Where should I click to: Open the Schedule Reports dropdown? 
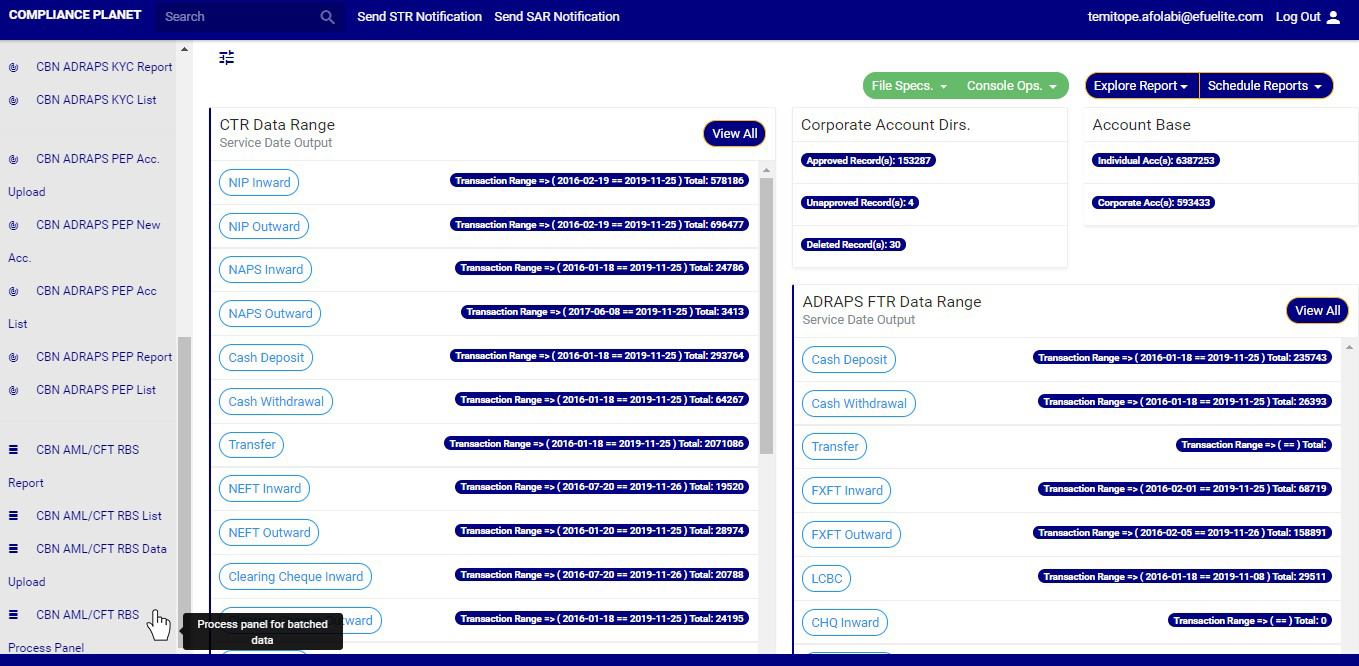[x=1264, y=86]
